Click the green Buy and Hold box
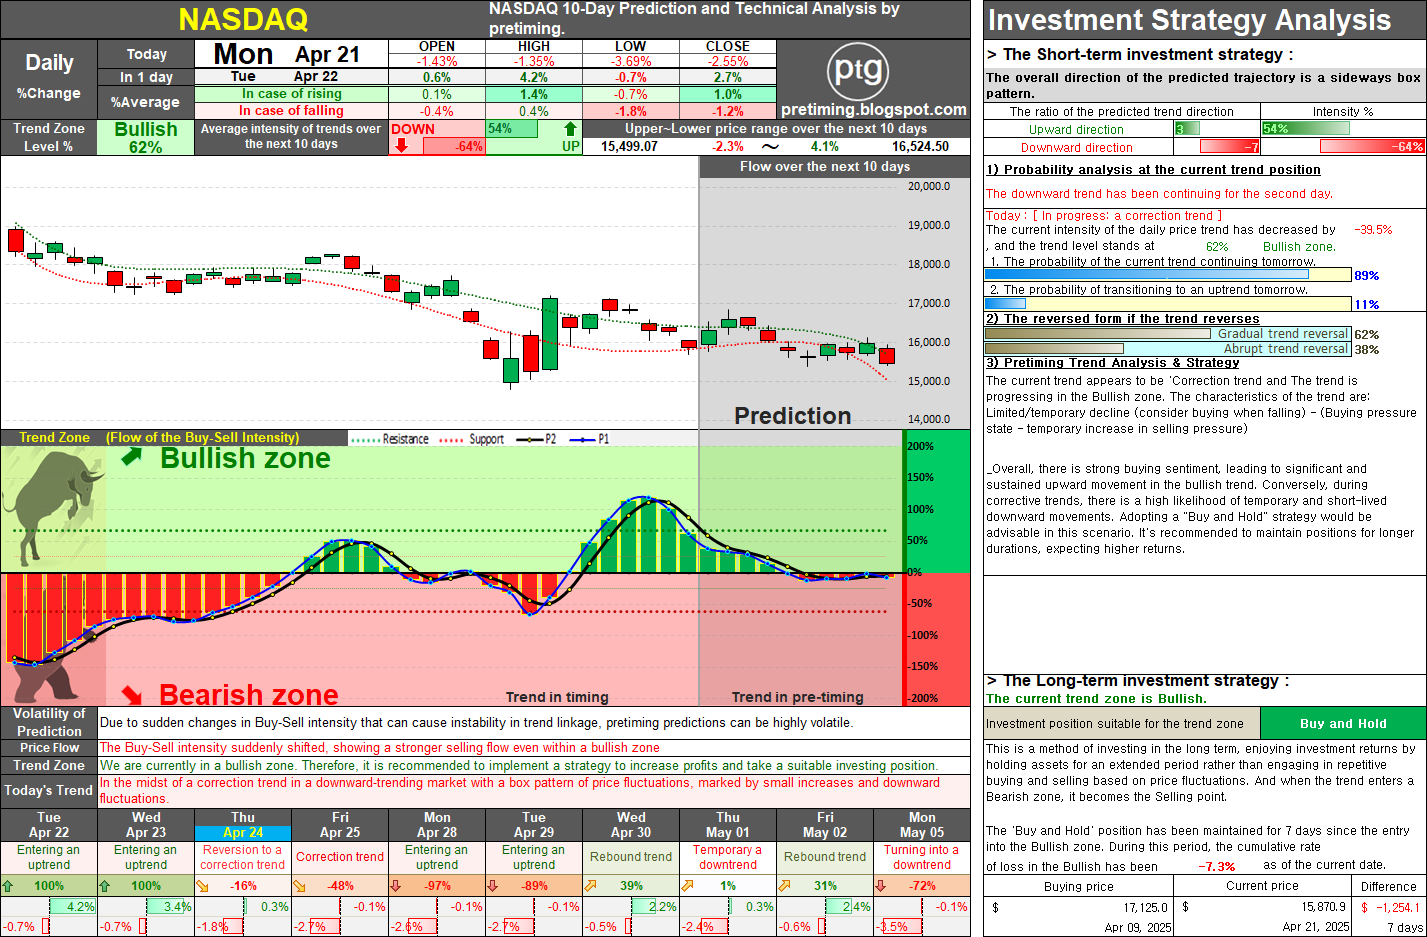 1343,723
